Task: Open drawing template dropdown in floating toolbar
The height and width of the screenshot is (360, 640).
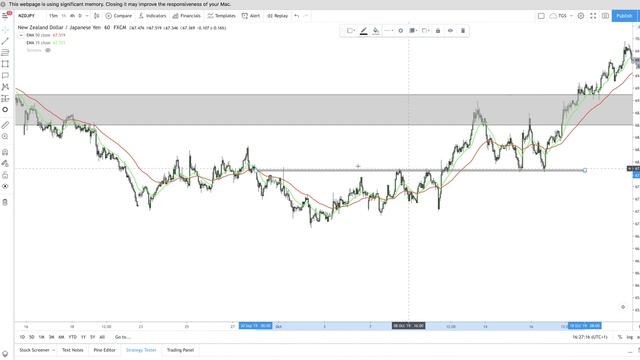Action: point(351,31)
